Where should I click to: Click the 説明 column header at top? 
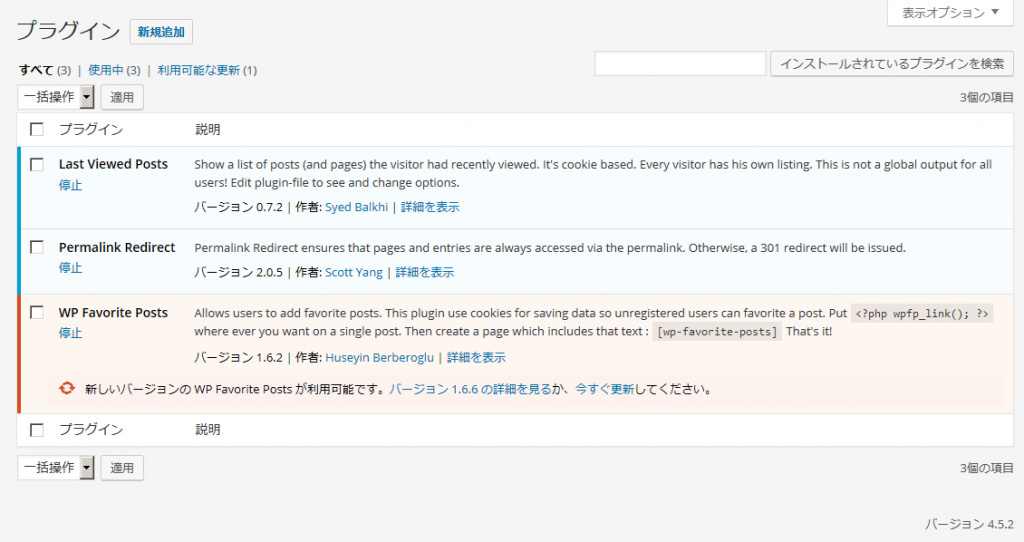[x=208, y=129]
